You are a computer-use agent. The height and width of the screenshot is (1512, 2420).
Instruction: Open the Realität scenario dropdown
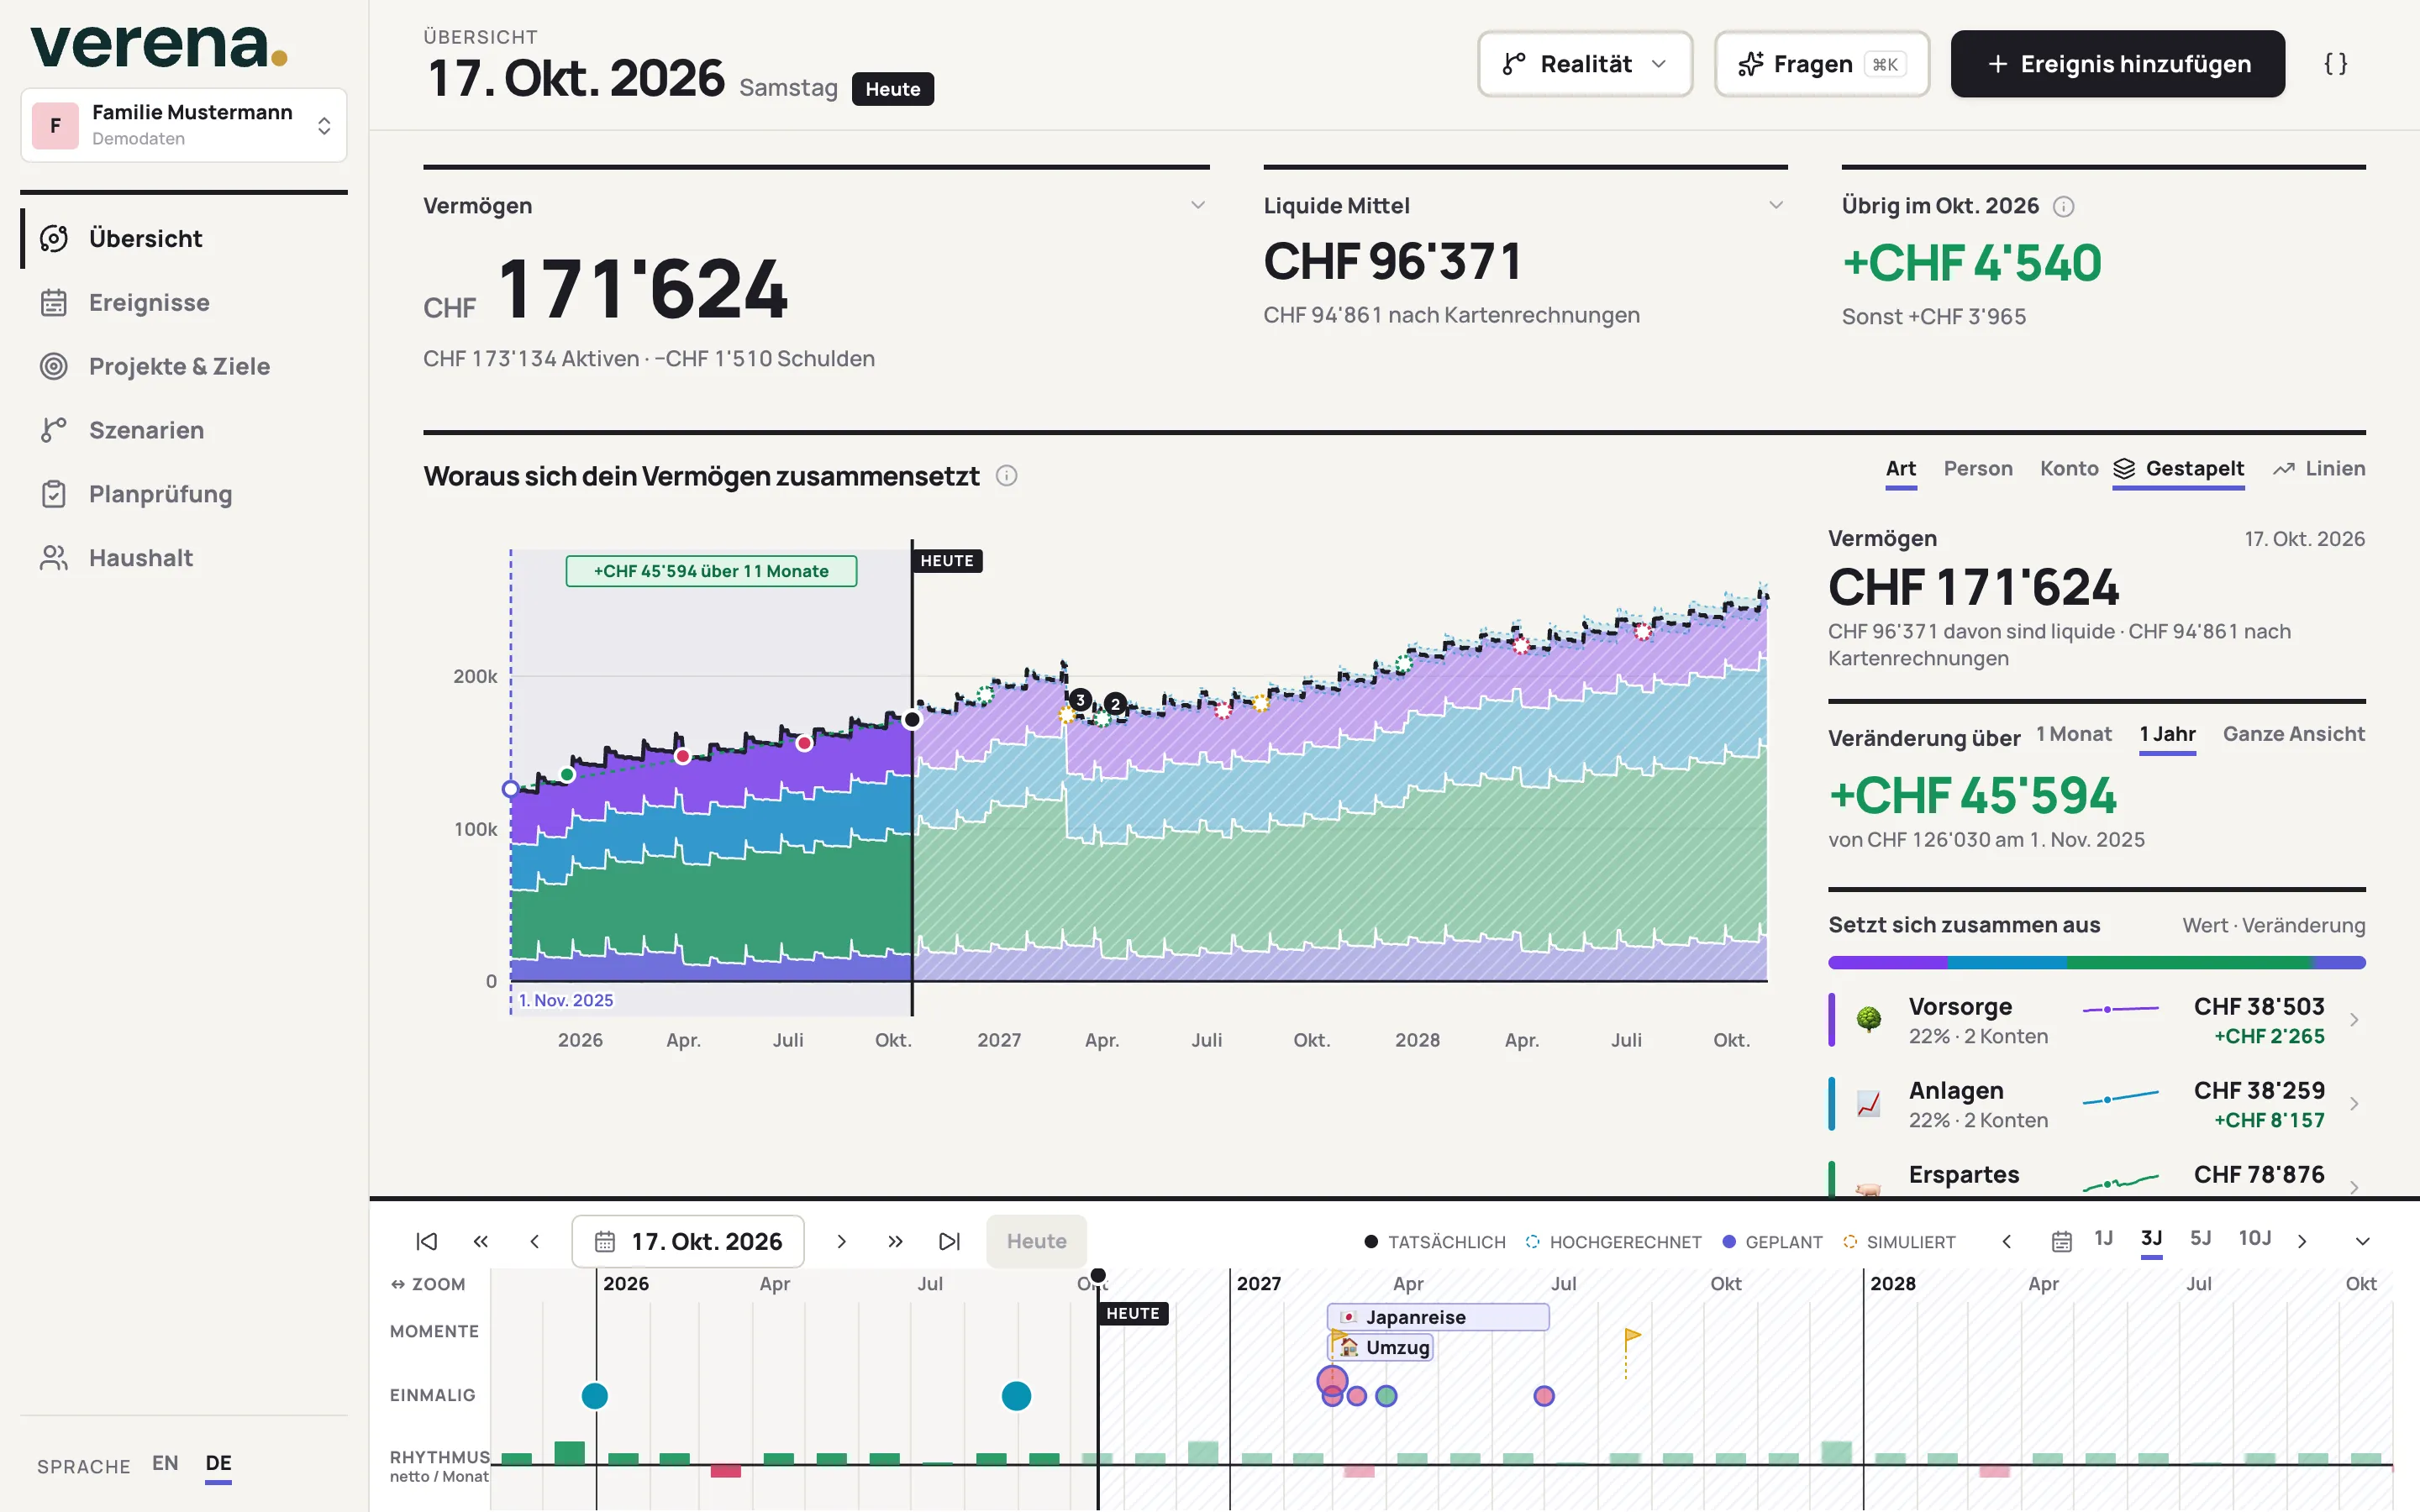tap(1585, 64)
